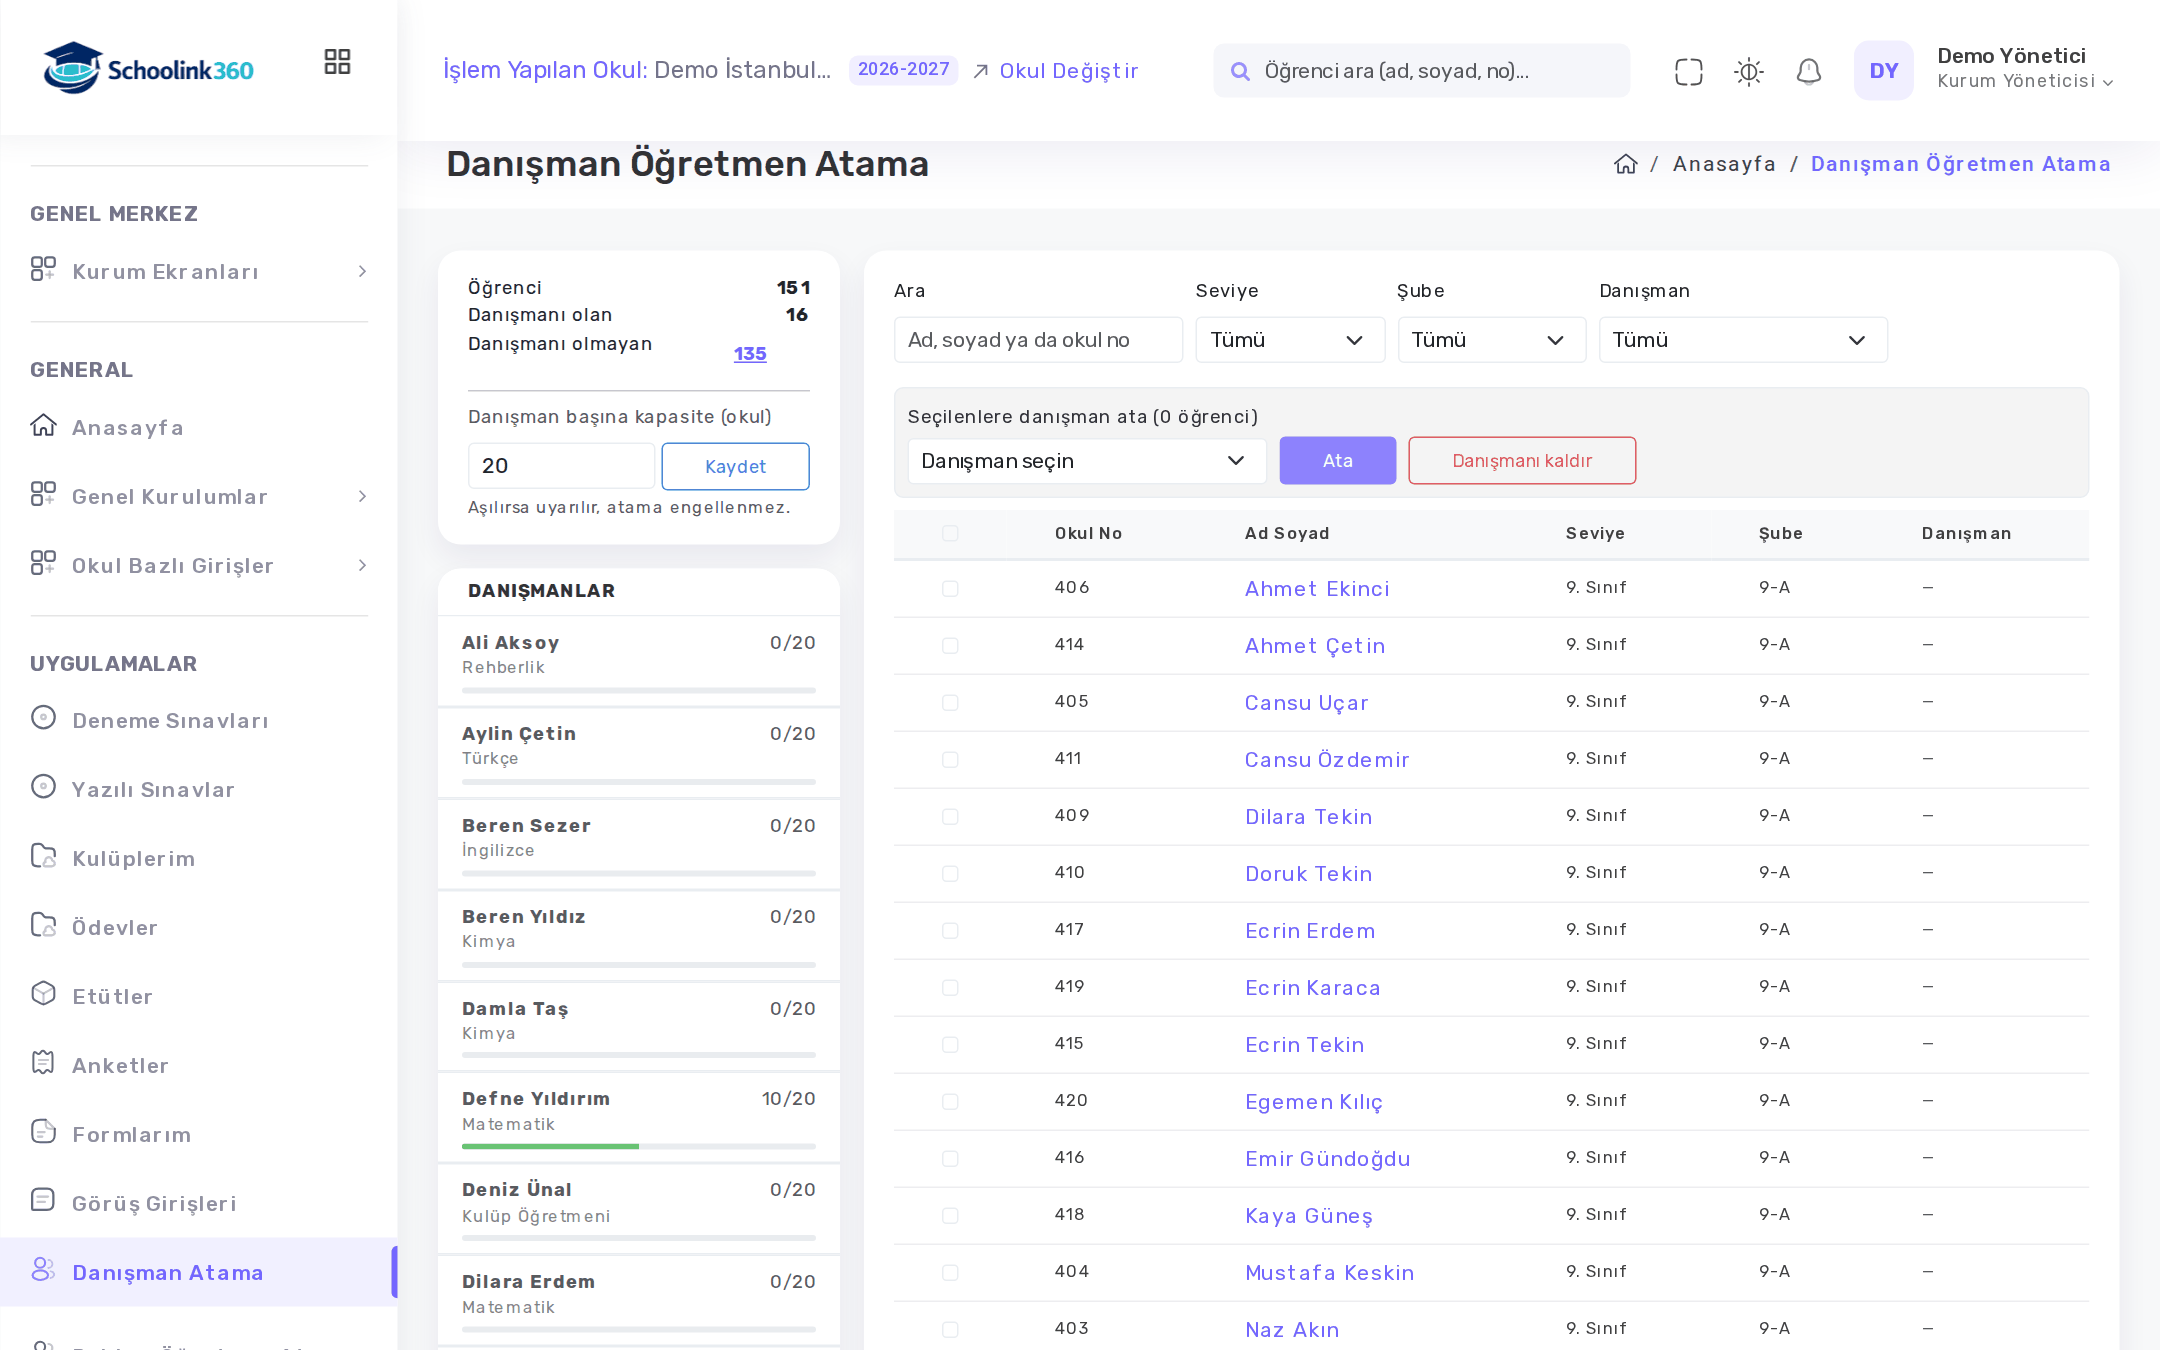
Task: Click the Kulüplerim folder icon
Action: pos(43,856)
